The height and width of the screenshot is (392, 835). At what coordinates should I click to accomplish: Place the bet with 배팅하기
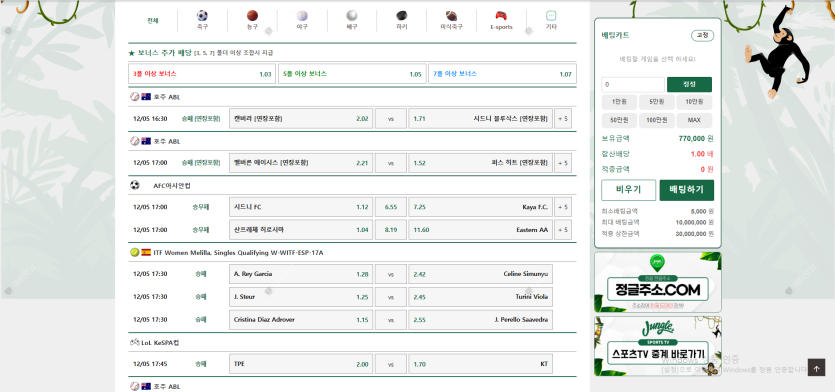point(686,190)
